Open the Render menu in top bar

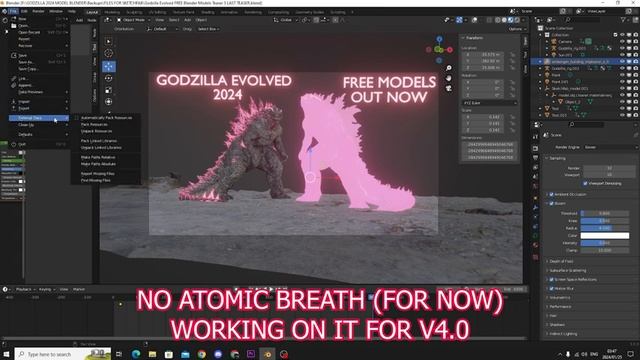point(38,11)
